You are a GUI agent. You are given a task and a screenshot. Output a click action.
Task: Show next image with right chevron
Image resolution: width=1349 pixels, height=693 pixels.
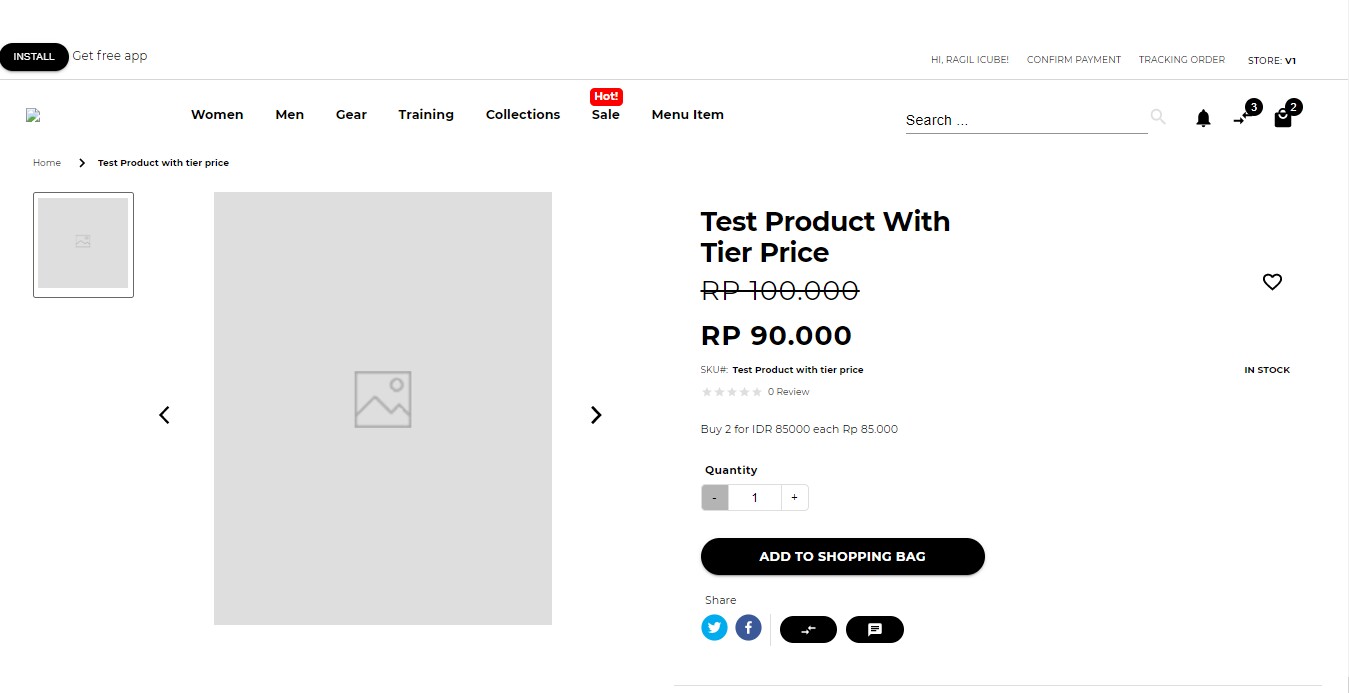pyautogui.click(x=596, y=414)
